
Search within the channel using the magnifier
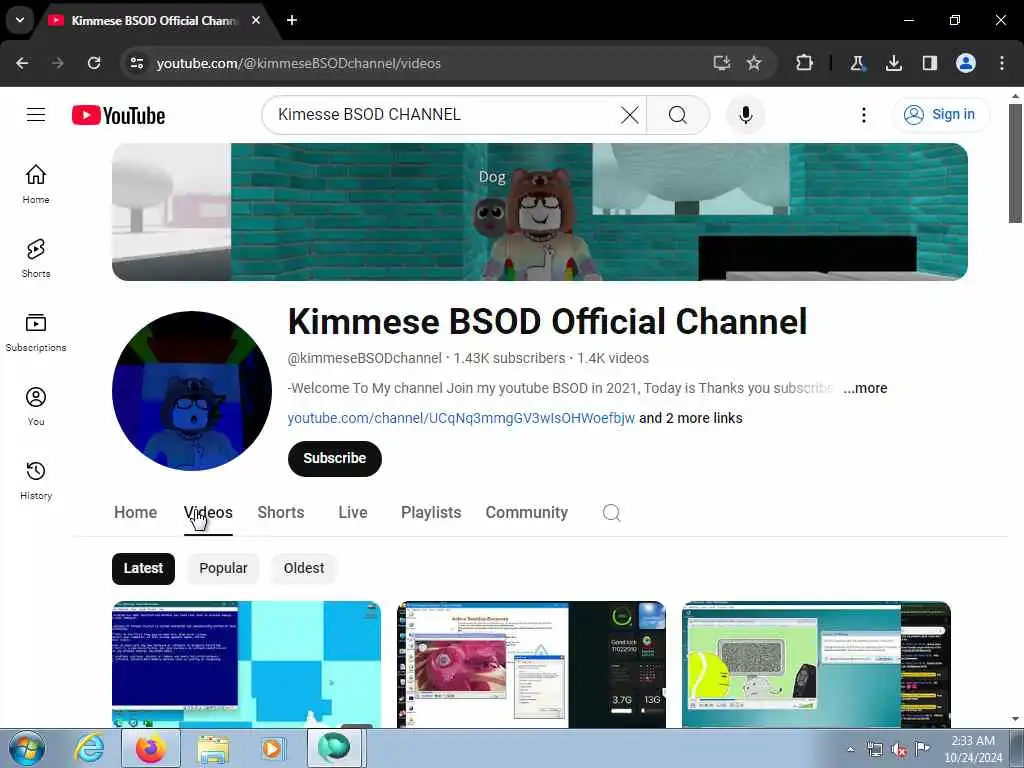[611, 513]
